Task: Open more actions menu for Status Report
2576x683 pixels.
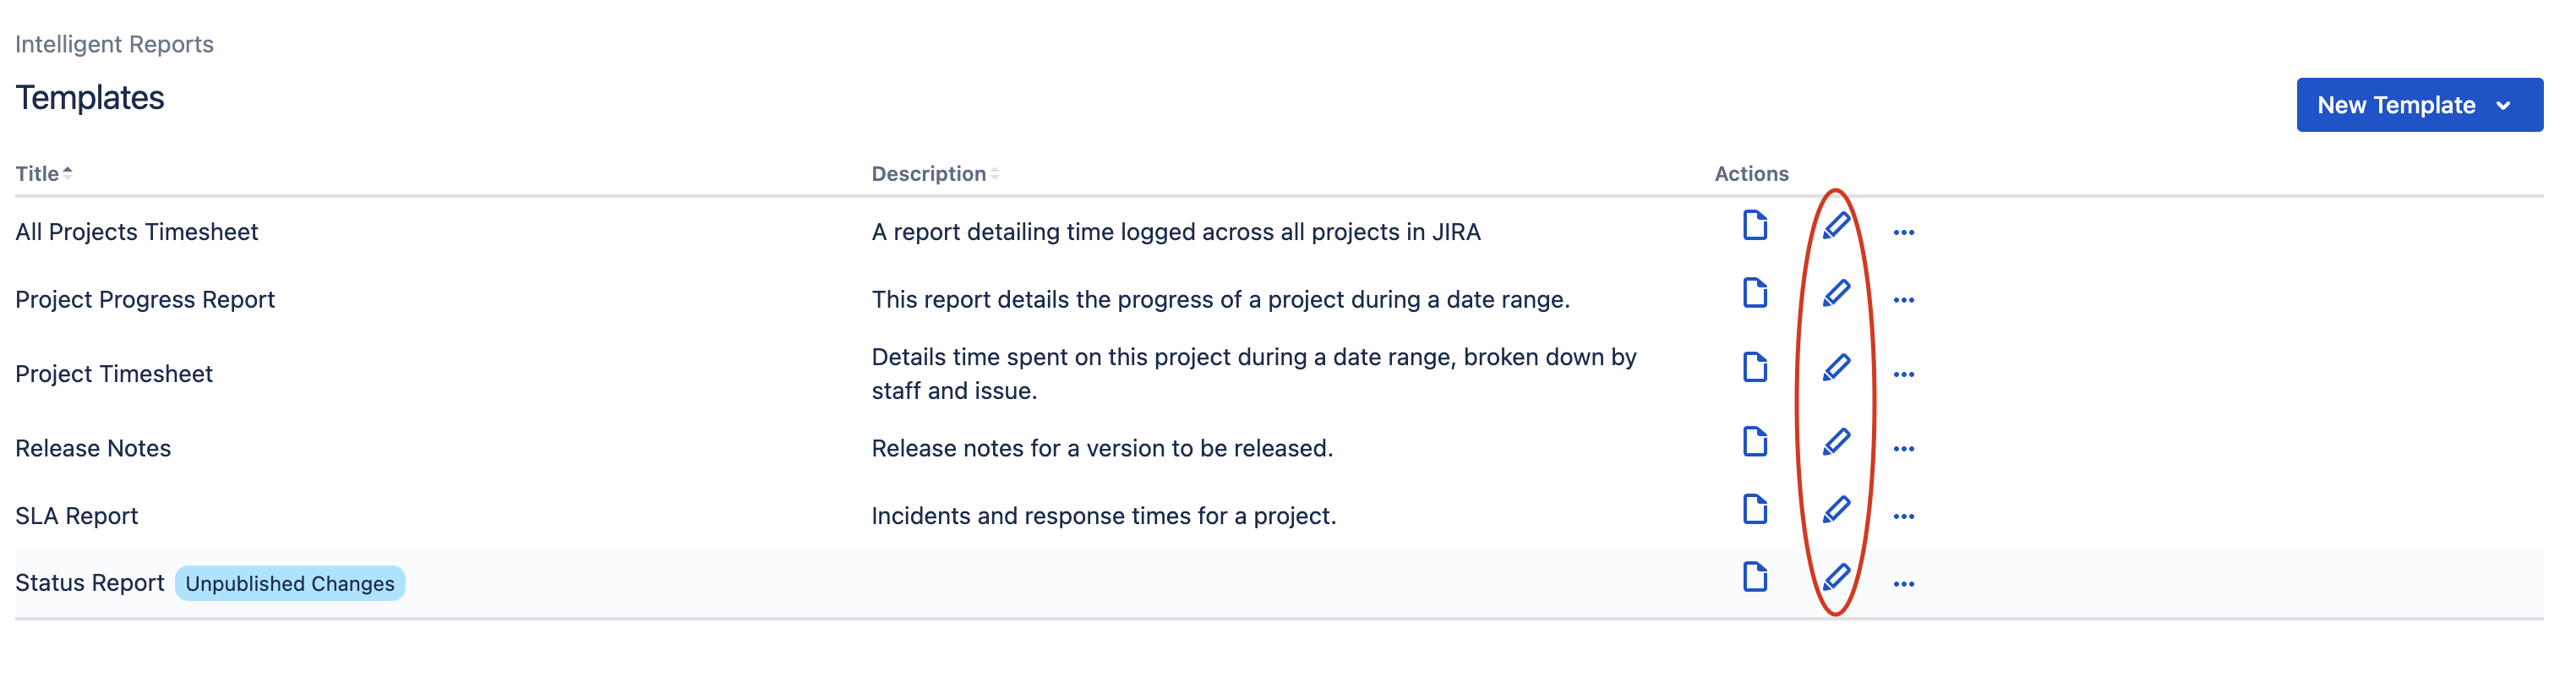Action: click(1903, 585)
